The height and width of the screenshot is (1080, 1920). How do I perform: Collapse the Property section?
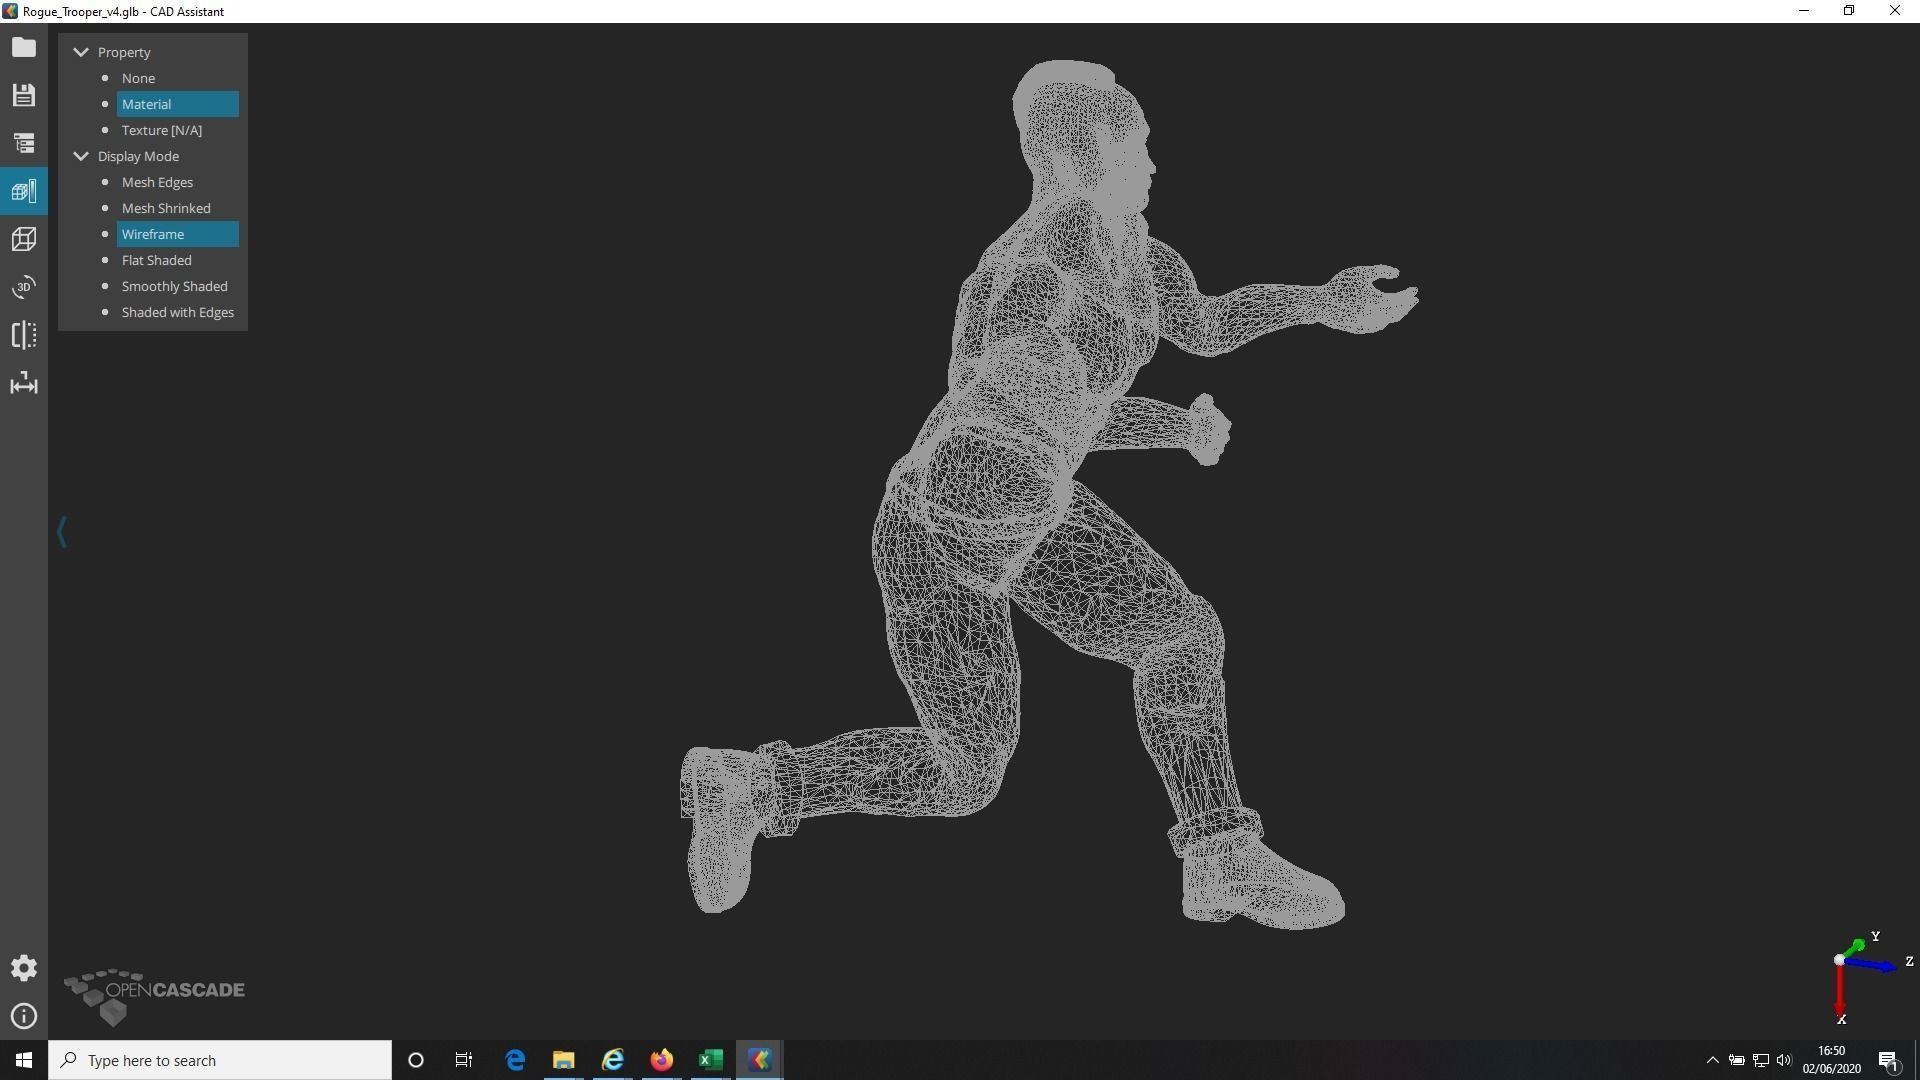point(81,52)
